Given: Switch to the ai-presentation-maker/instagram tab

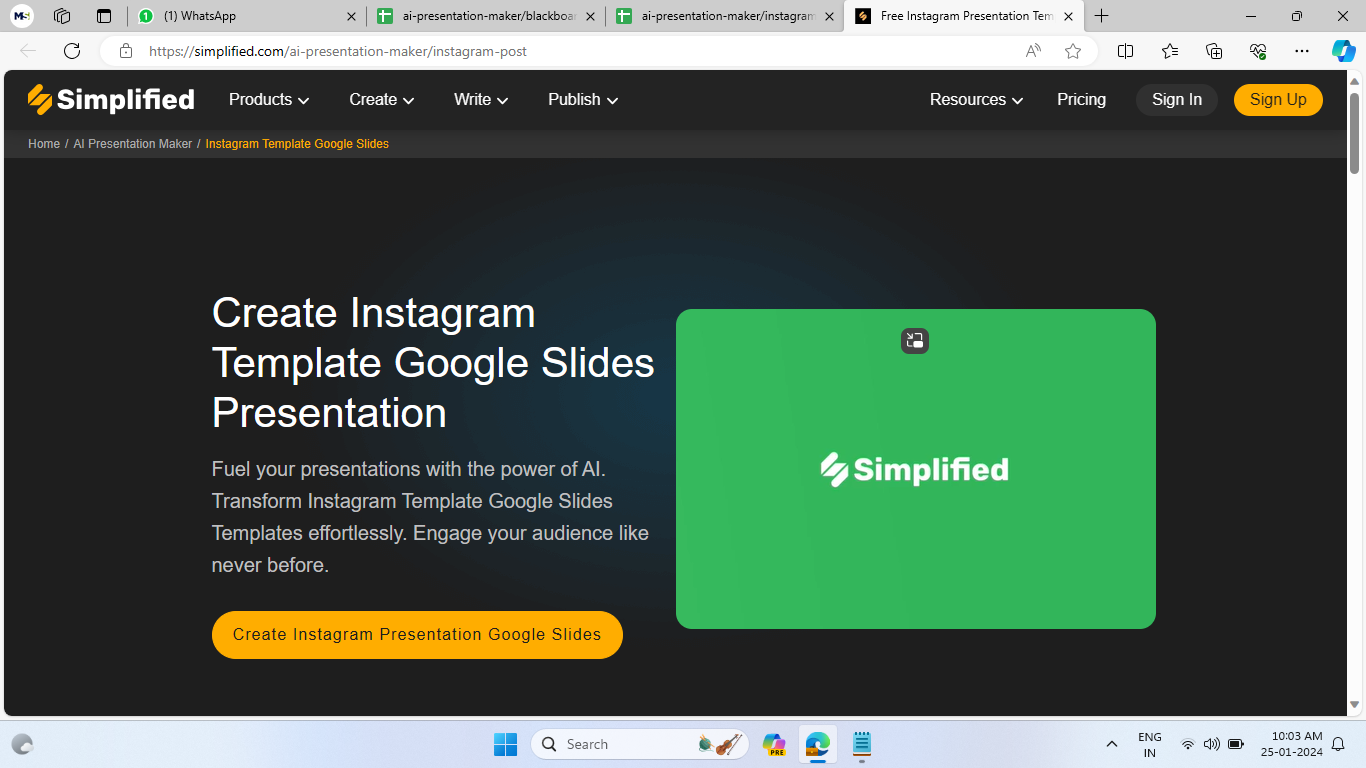Looking at the screenshot, I should [724, 16].
